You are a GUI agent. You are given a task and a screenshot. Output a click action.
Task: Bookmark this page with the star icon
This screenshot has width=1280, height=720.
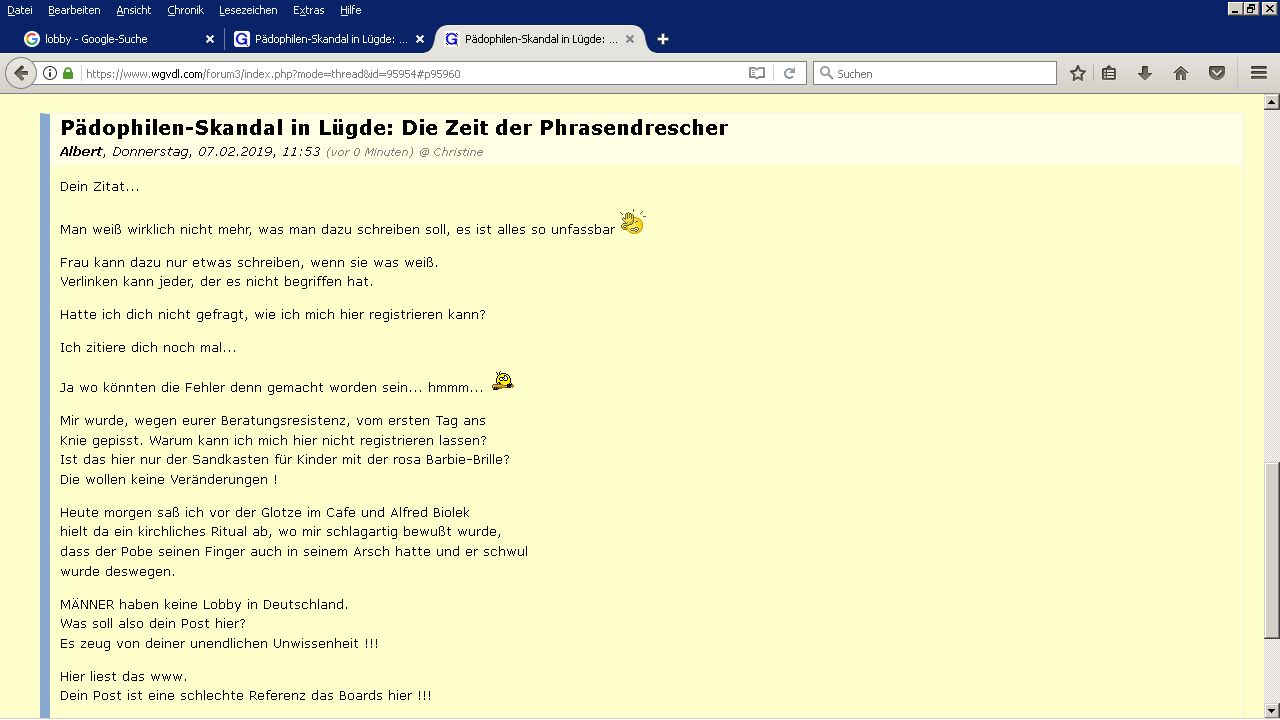1077,73
